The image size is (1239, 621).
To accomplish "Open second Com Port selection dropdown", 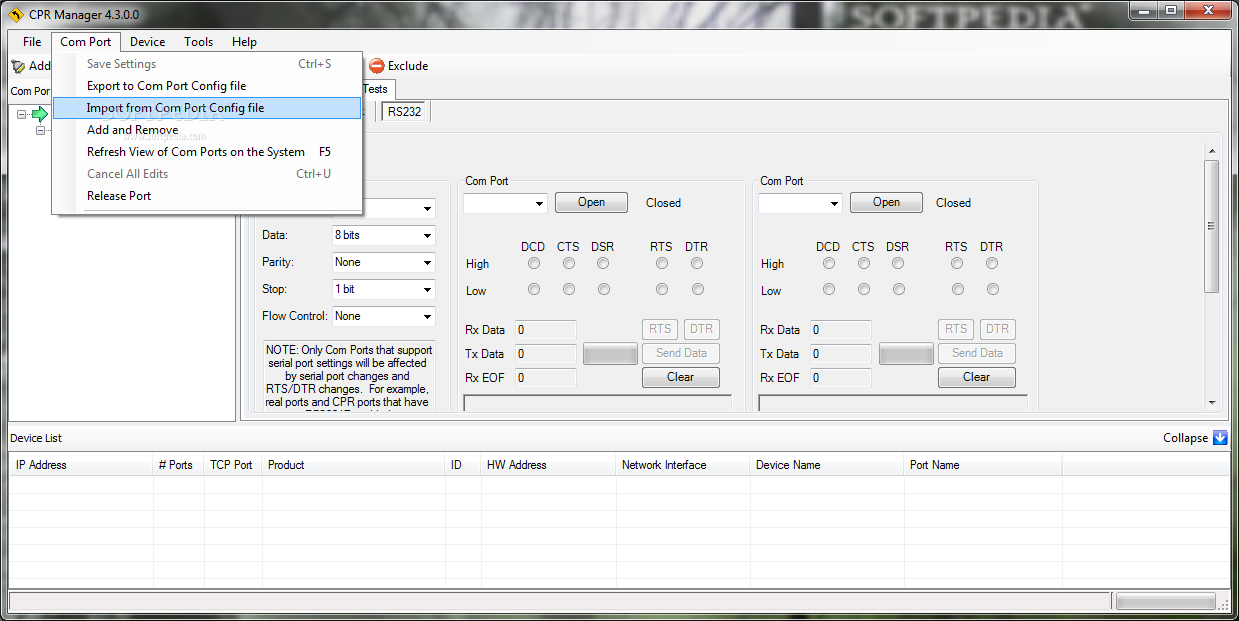I will point(834,203).
